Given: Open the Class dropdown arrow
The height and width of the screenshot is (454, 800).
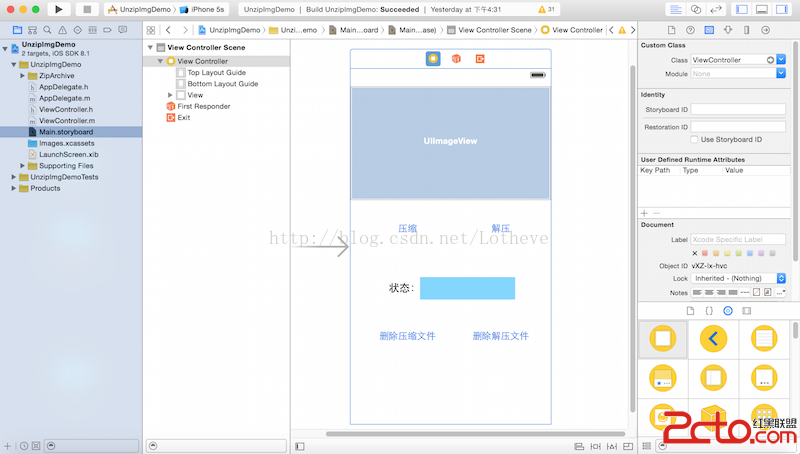Looking at the screenshot, I should (781, 60).
